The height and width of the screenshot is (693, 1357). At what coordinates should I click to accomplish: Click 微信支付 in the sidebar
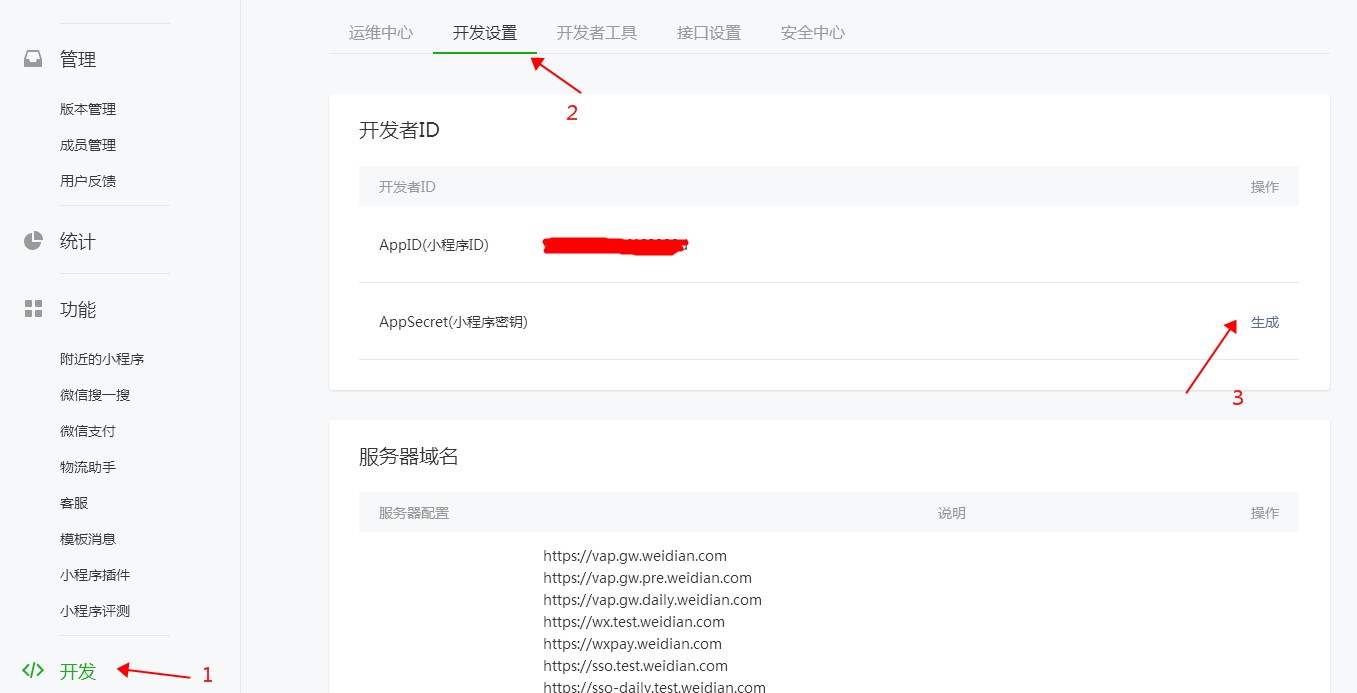pyautogui.click(x=88, y=430)
